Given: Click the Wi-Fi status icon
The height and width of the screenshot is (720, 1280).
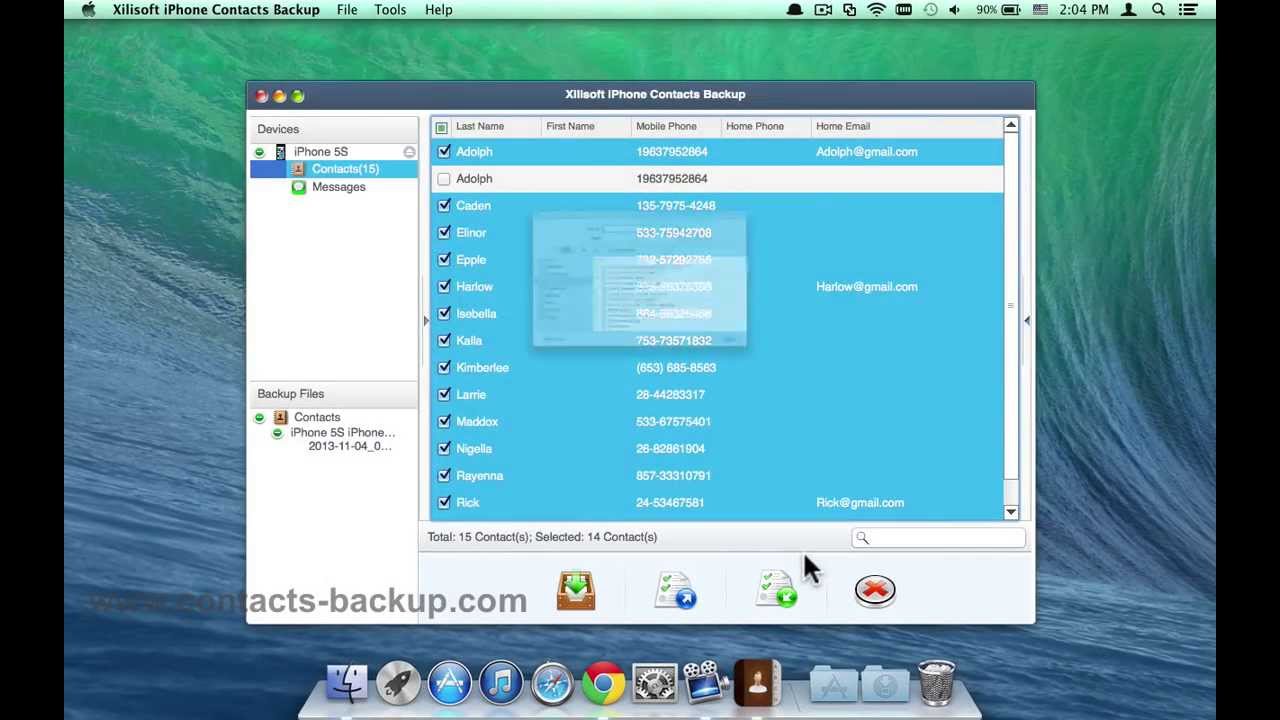Looking at the screenshot, I should coord(876,10).
